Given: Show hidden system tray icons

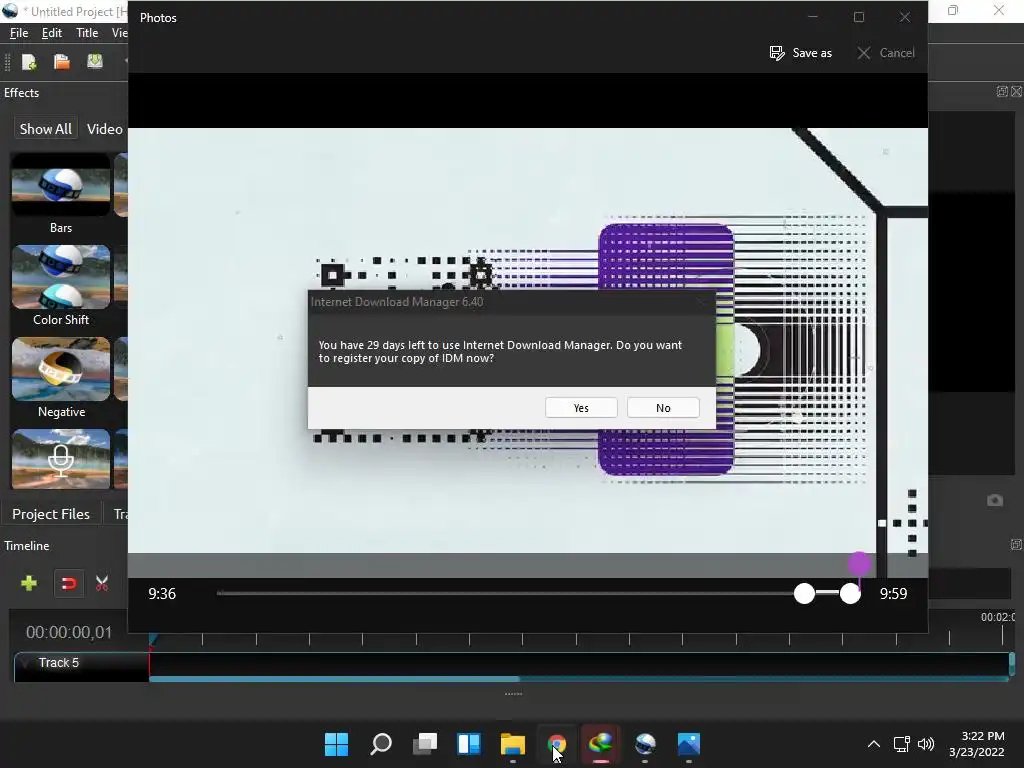Looking at the screenshot, I should pos(874,744).
